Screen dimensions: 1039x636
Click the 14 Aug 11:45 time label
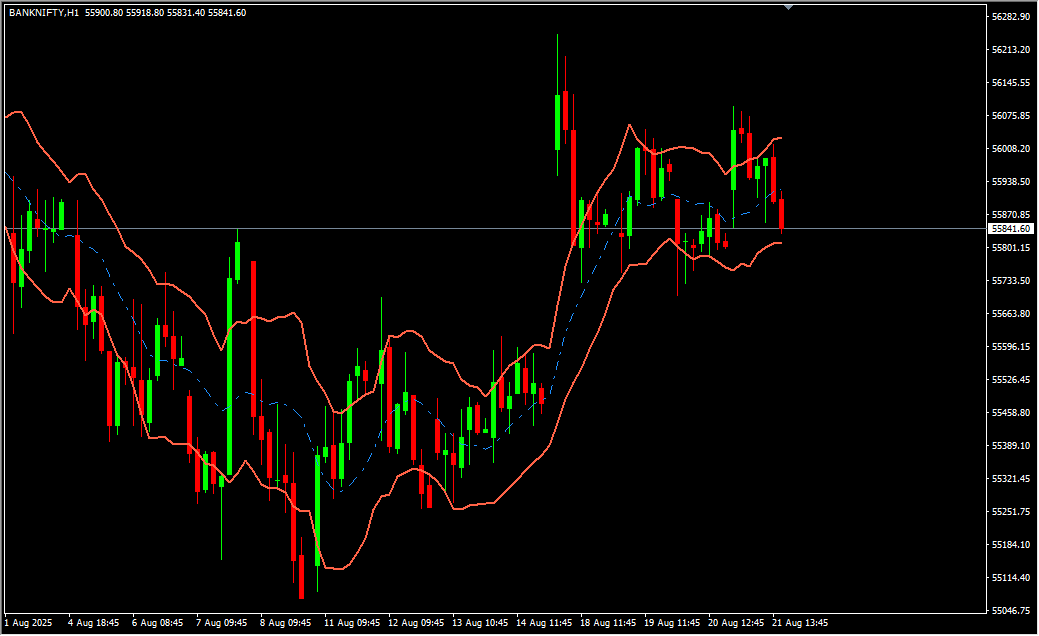542,622
